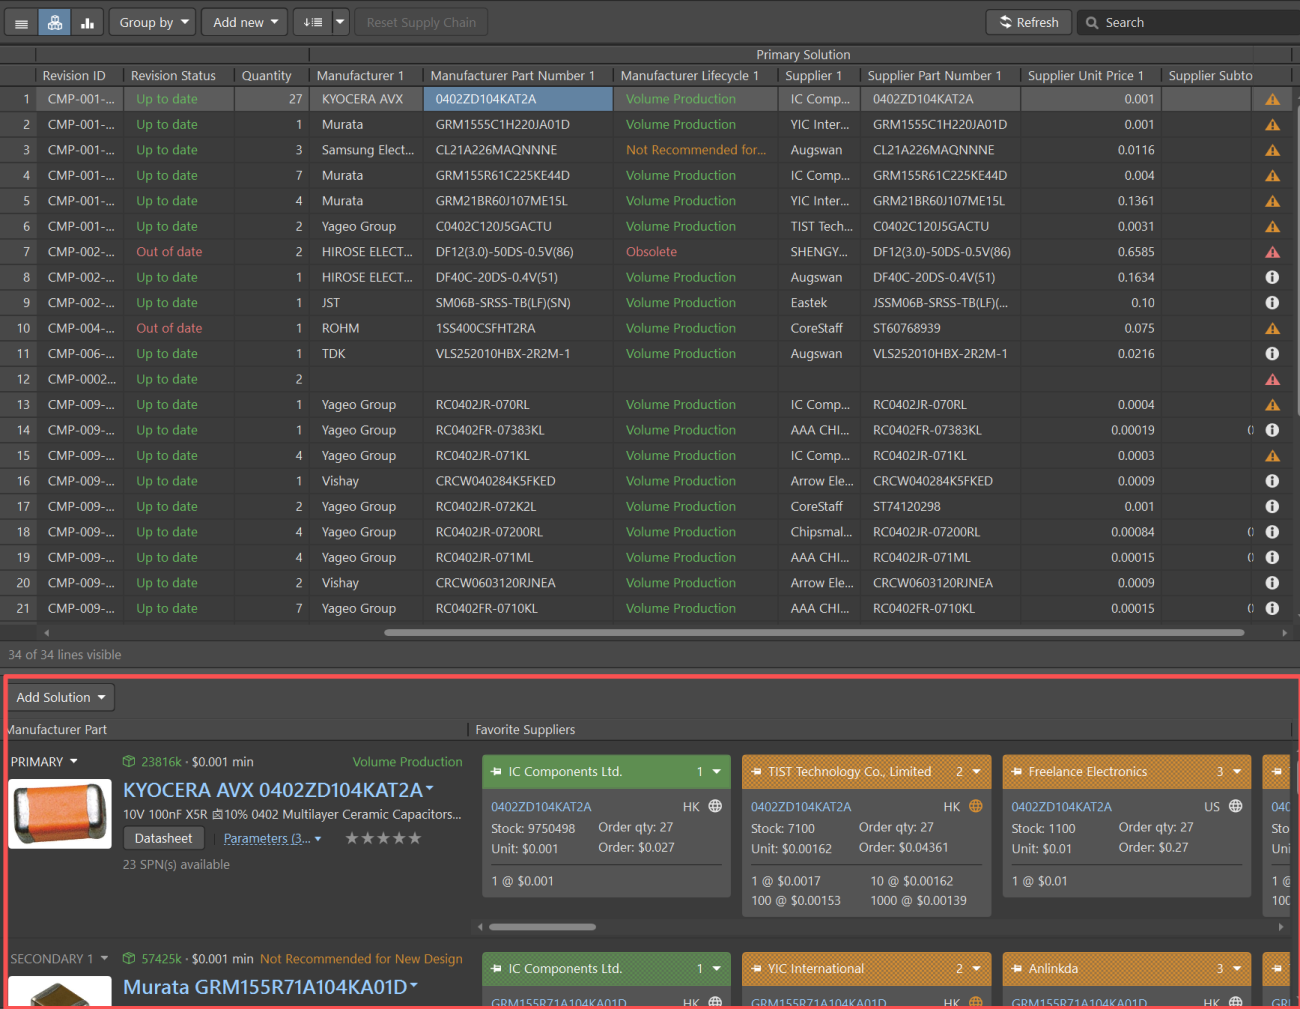The width and height of the screenshot is (1300, 1009).
Task: Expand the PRIMARY solution rank dropdown
Action: pyautogui.click(x=44, y=762)
